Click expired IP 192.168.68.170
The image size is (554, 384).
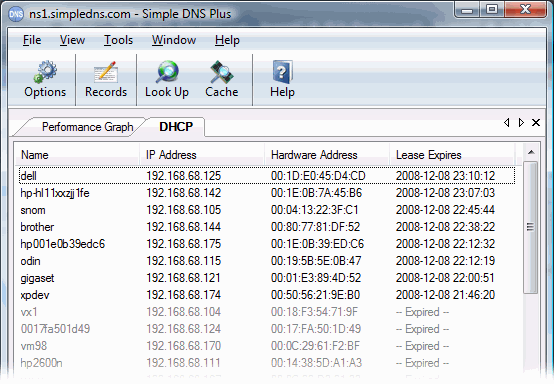click(x=183, y=346)
